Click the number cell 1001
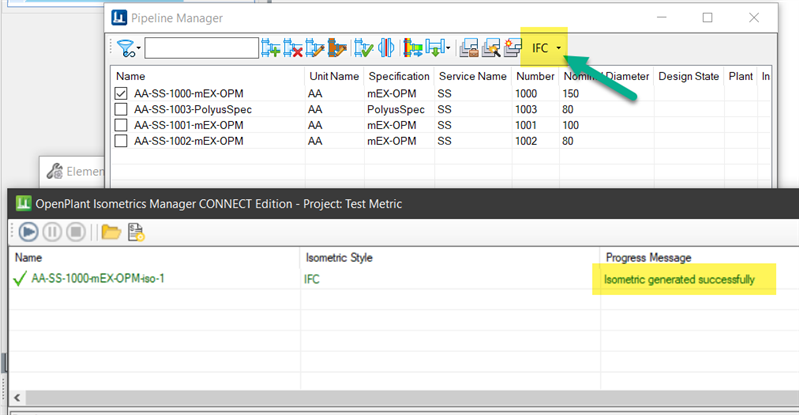 pos(526,125)
